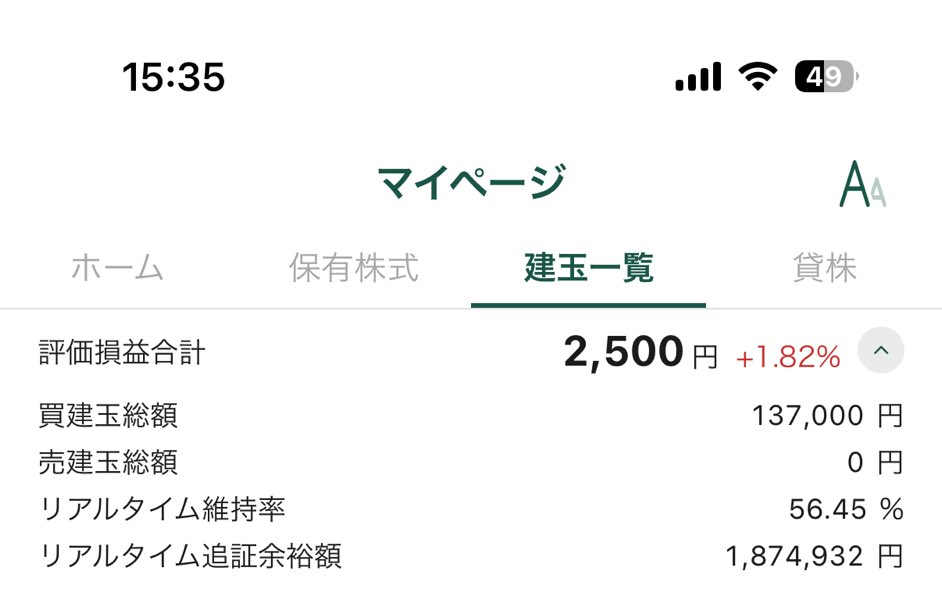Viewport: 942px width, 592px height.
Task: Open the 保有株式 tab
Action: click(353, 268)
